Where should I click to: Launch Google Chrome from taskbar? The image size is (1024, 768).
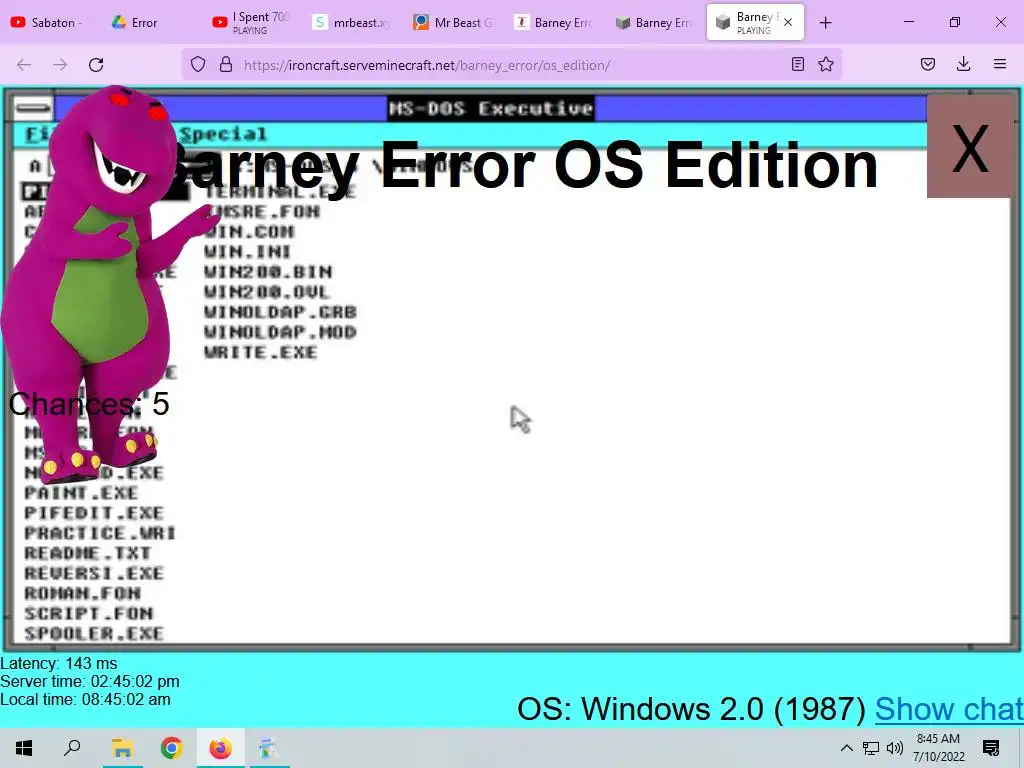171,748
